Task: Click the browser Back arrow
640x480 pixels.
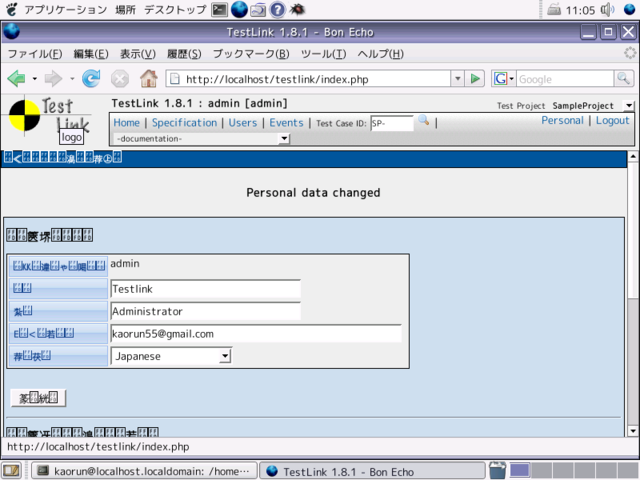Action: (16, 78)
